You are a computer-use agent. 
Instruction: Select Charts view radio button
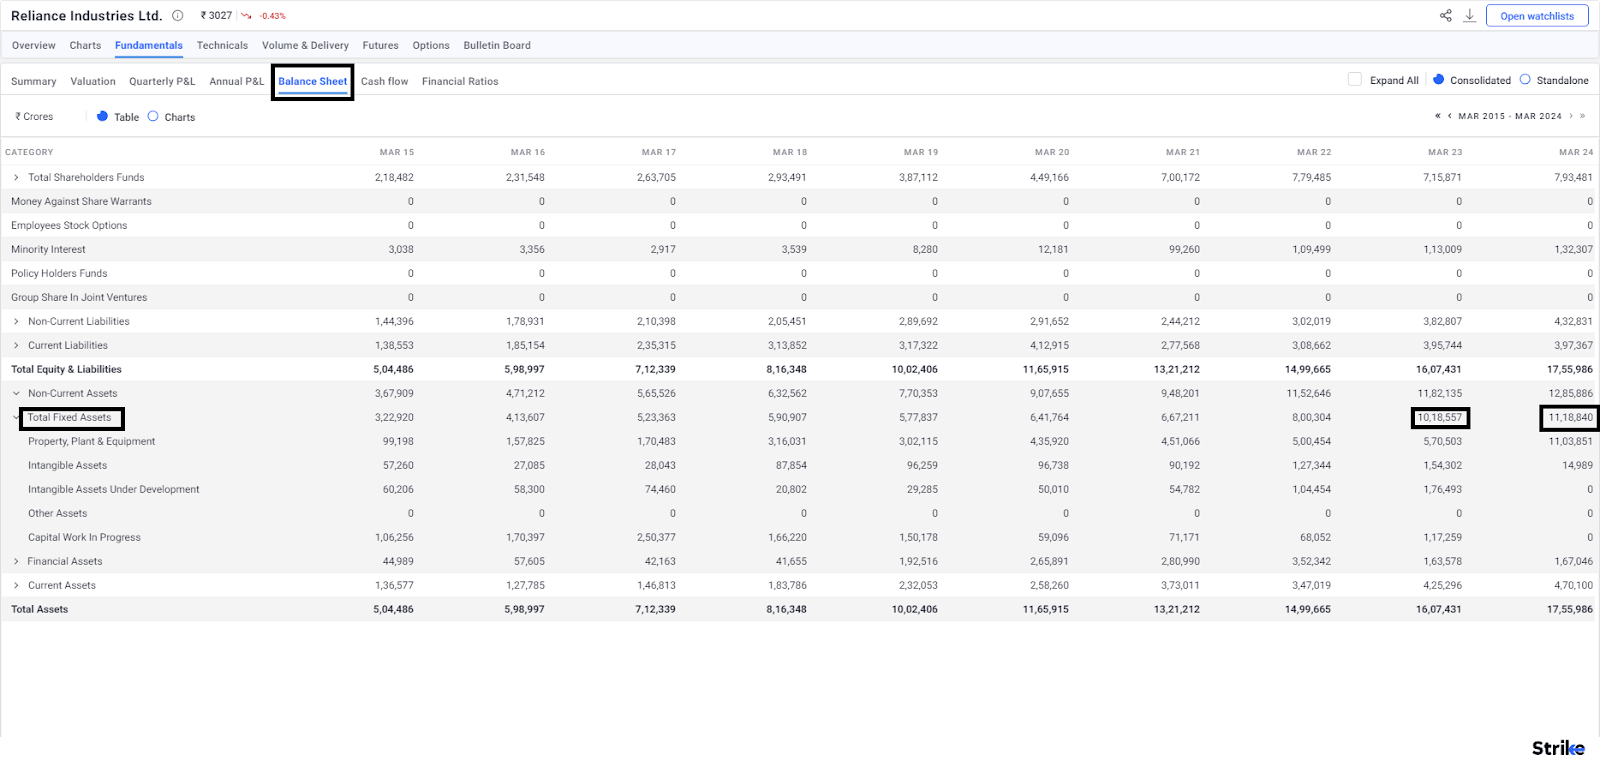tap(153, 116)
